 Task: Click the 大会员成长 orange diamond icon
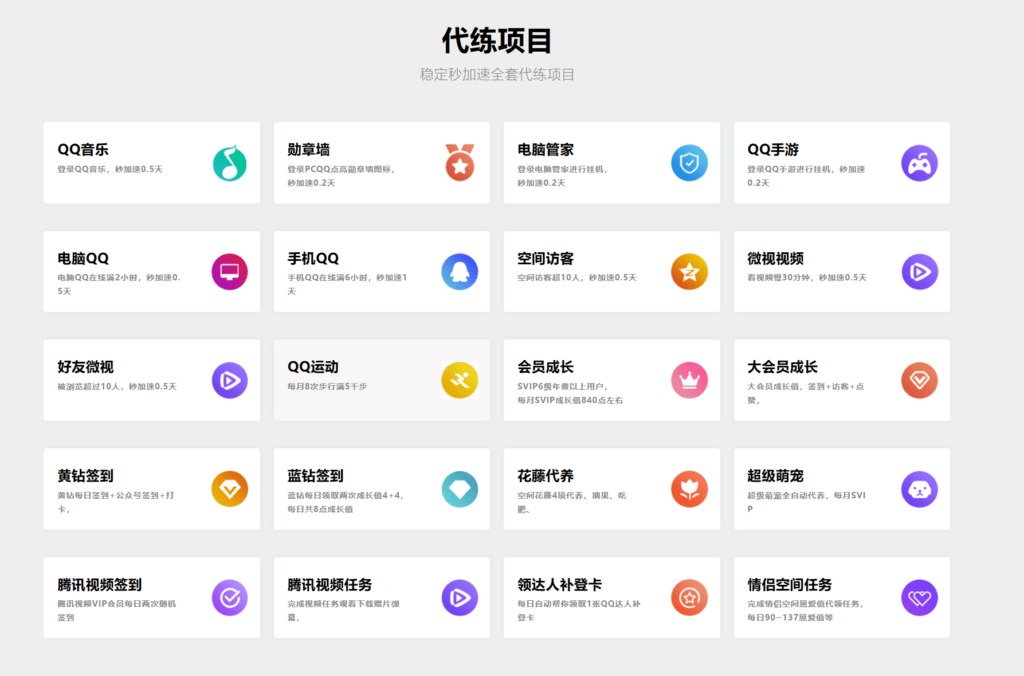(920, 380)
